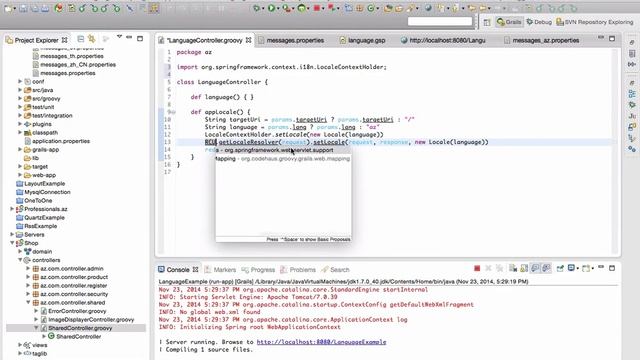Switch to messages_az.properties tab
The width and height of the screenshot is (640, 360).
coord(542,40)
